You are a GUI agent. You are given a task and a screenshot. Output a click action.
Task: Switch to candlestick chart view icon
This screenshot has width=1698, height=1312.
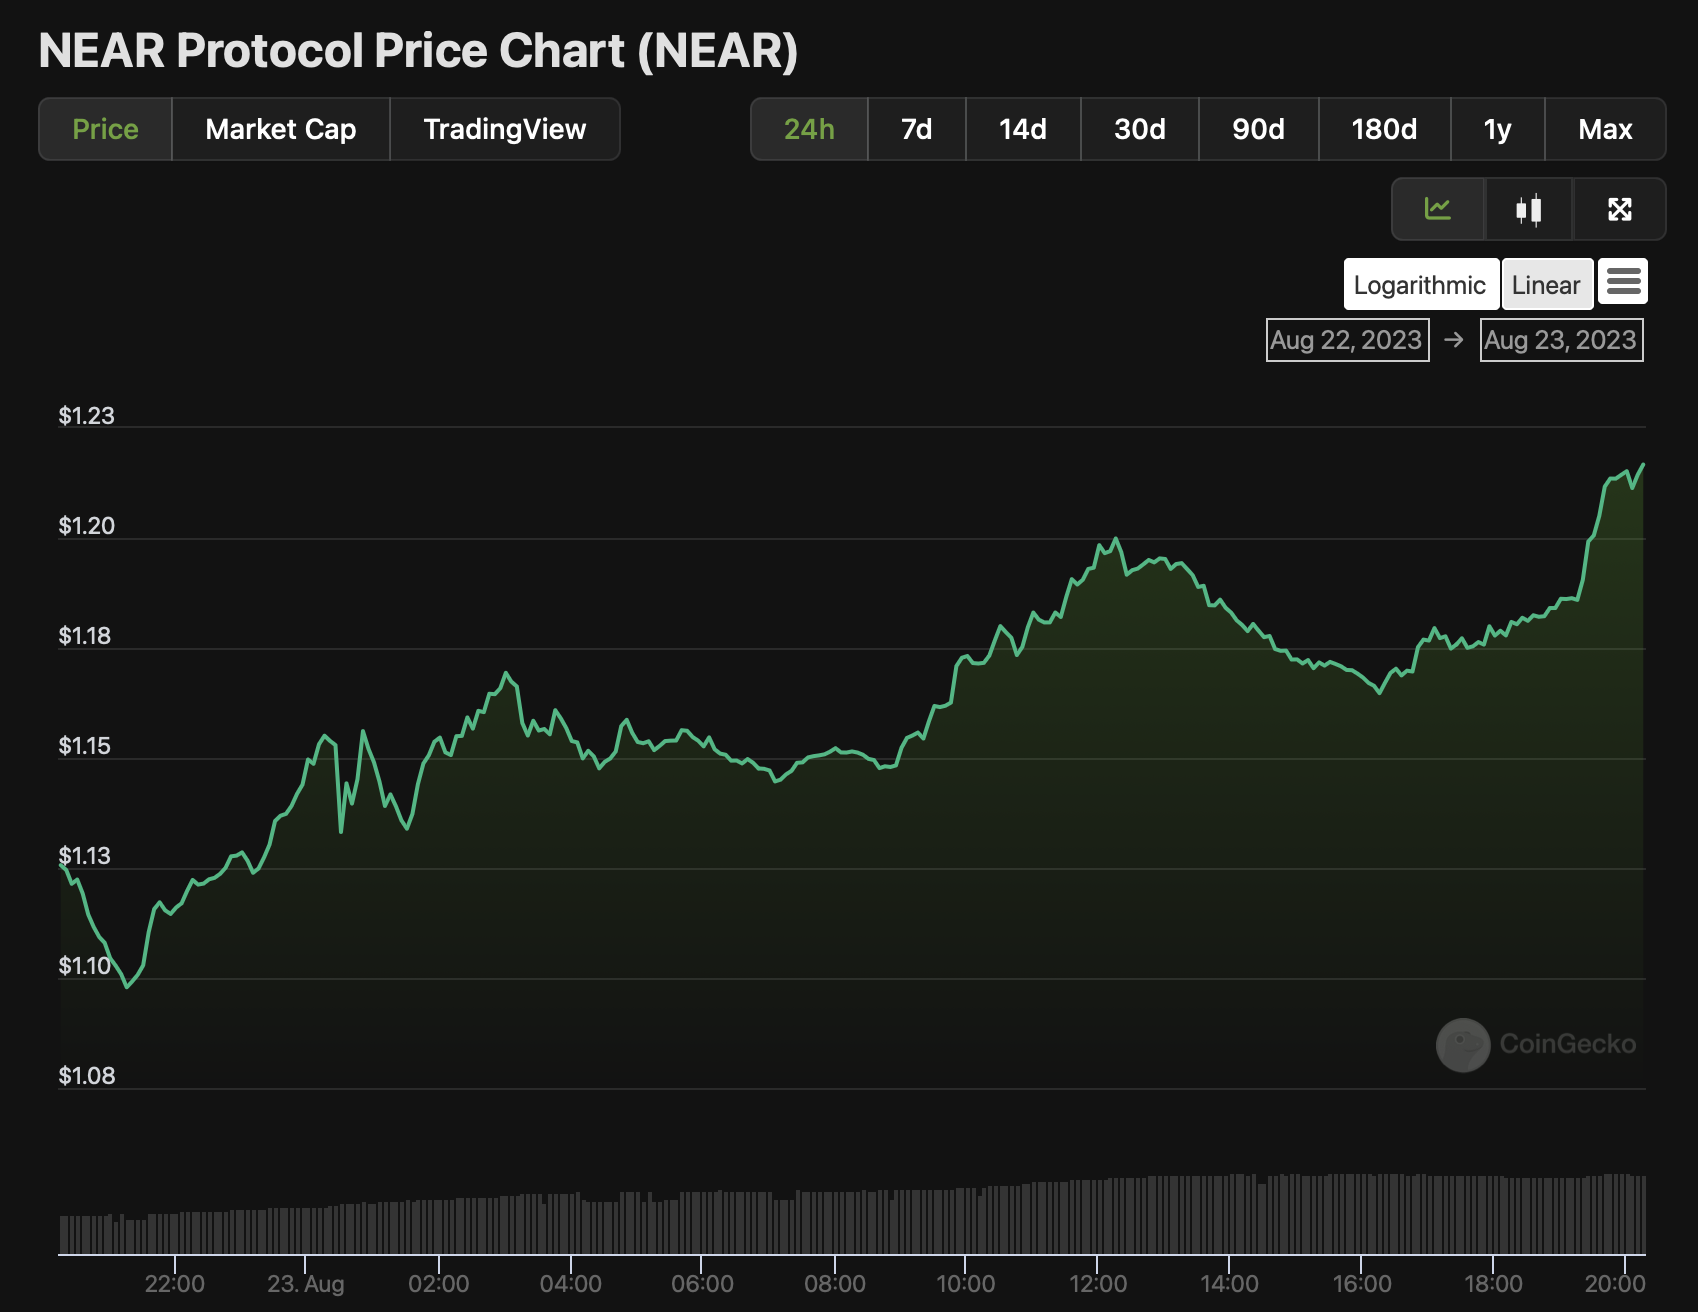click(x=1529, y=209)
